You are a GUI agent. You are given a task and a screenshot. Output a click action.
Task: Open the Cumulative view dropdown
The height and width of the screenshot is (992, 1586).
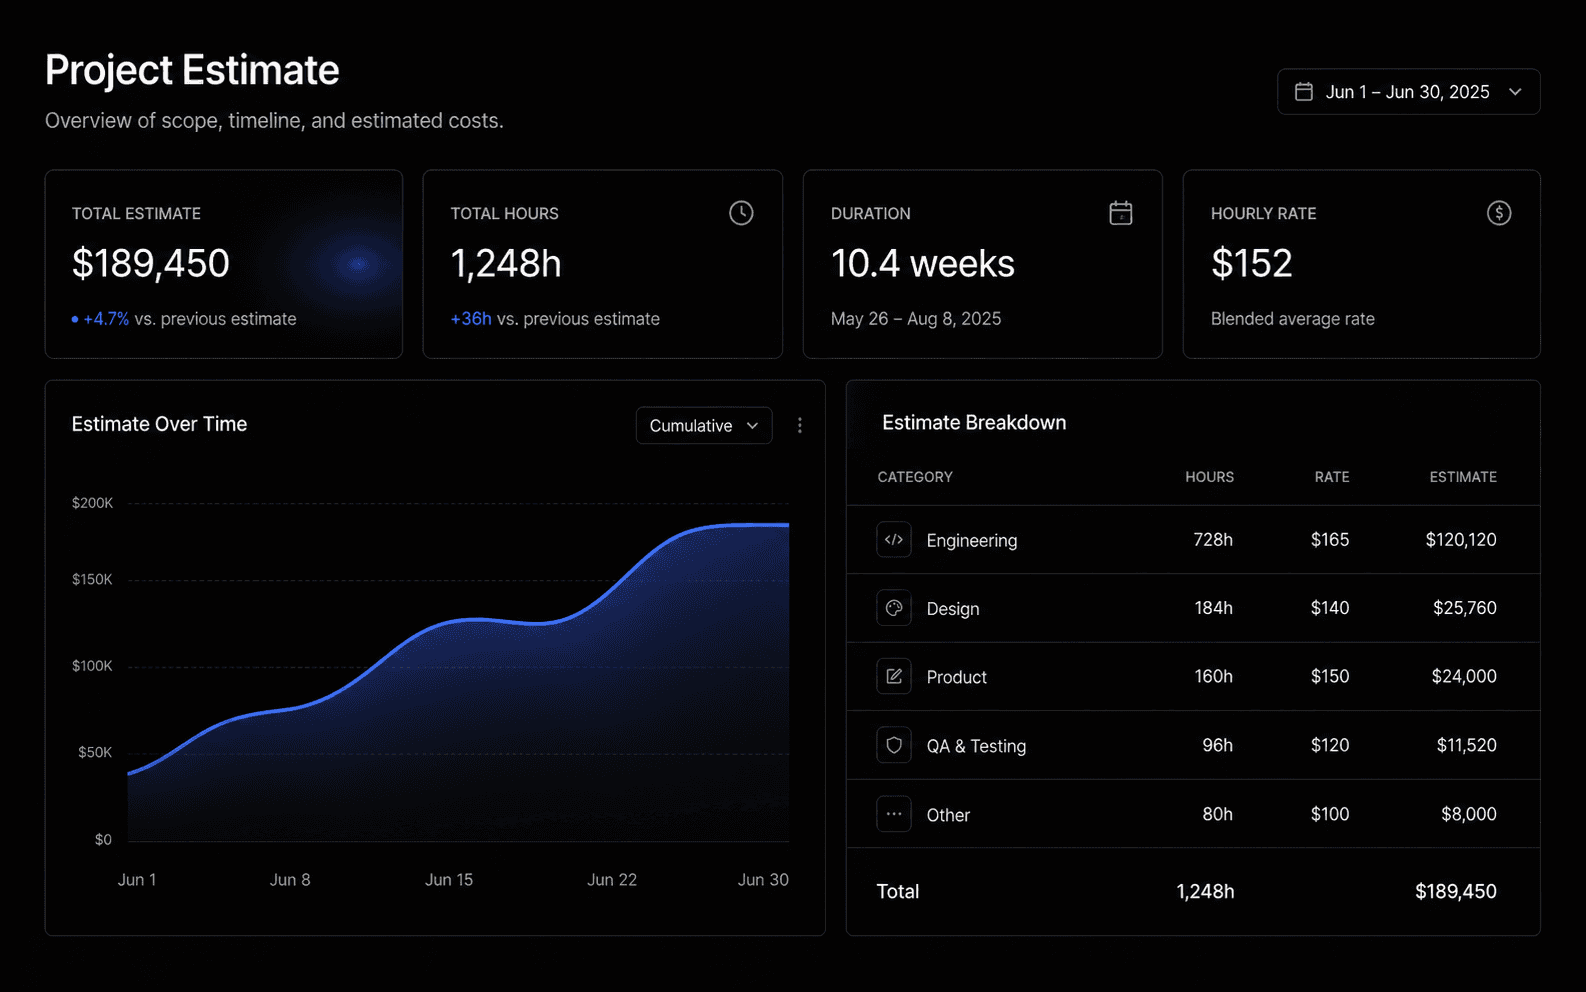point(704,426)
